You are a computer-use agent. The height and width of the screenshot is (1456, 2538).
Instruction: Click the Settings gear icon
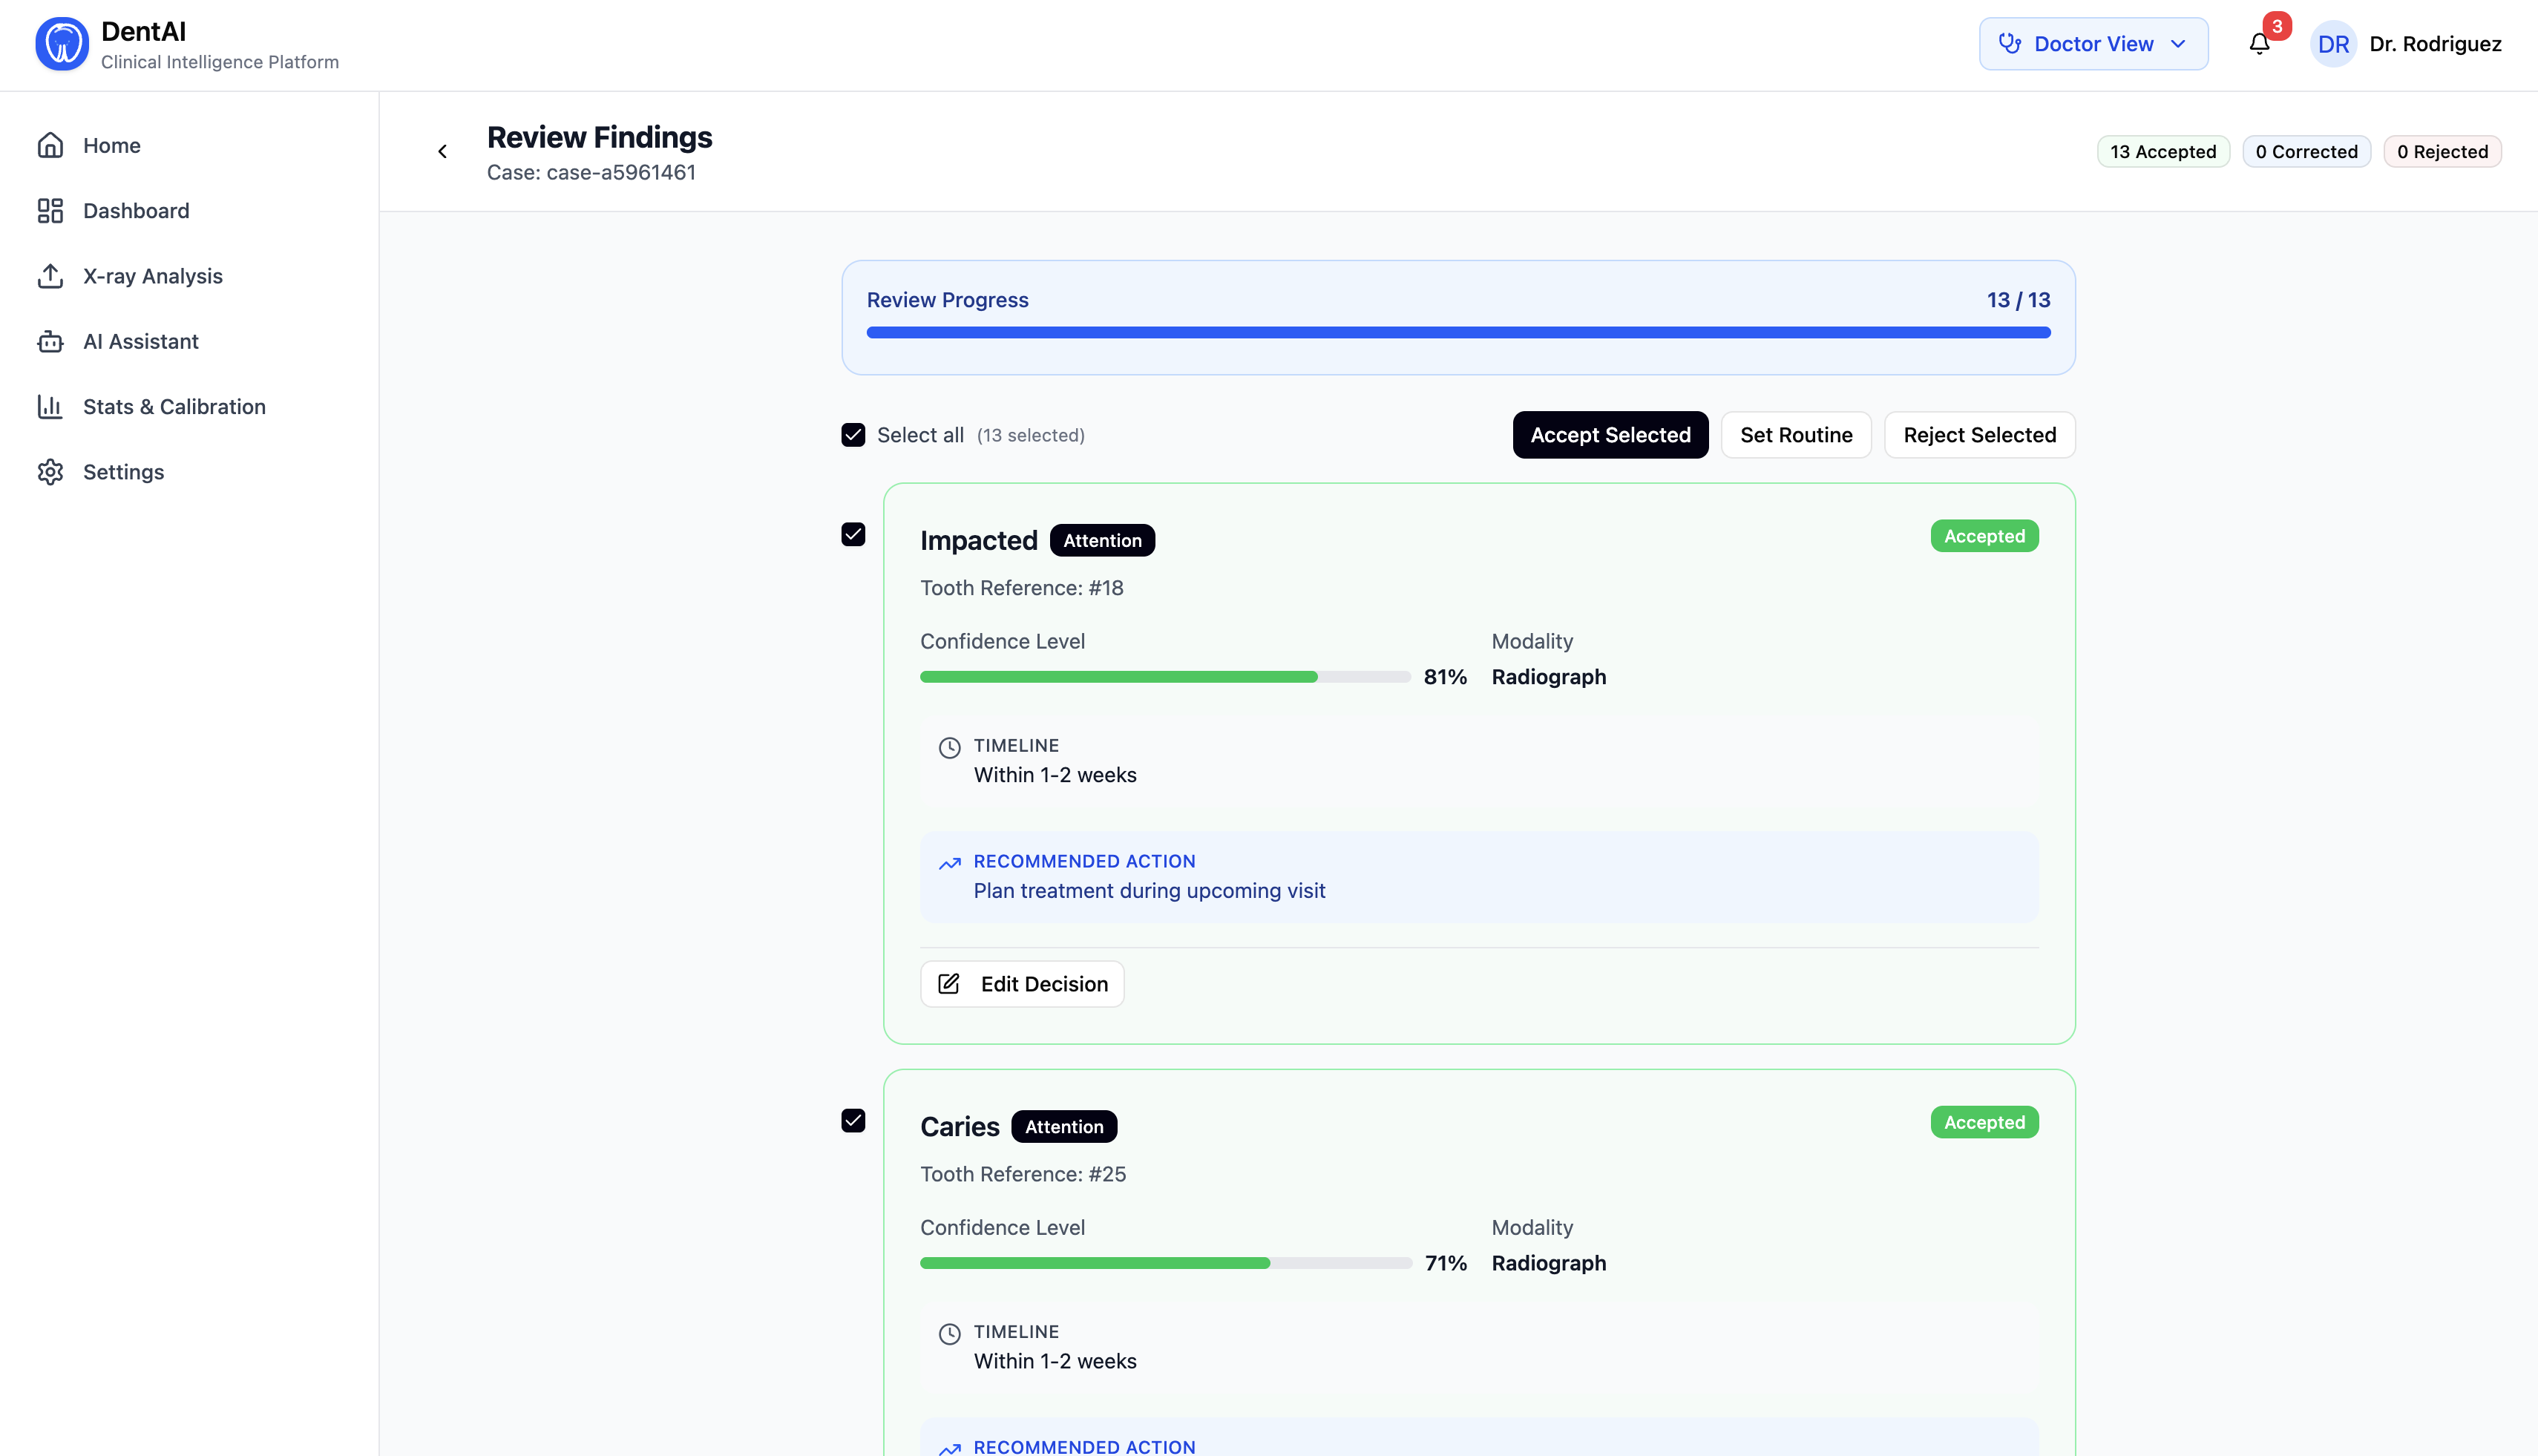point(50,472)
